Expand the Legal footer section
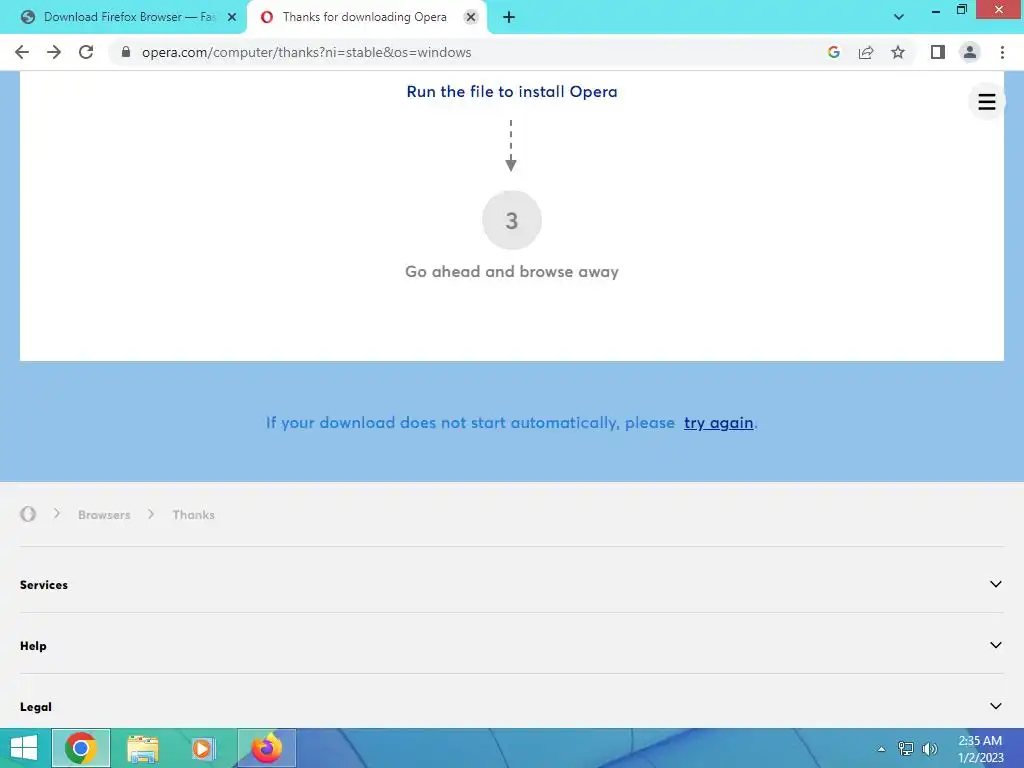This screenshot has height=768, width=1024. 511,706
